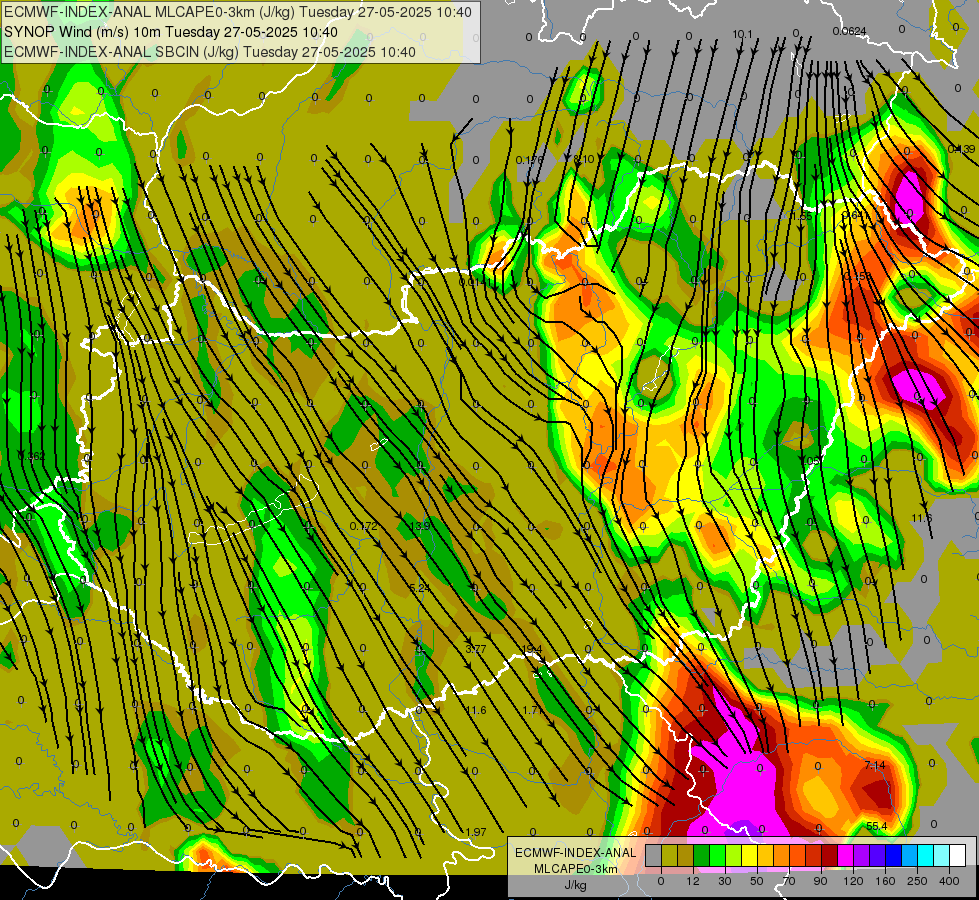Screen dimensions: 979x900
Task: Select the pure blue legend color swatch
Action: coord(893,855)
